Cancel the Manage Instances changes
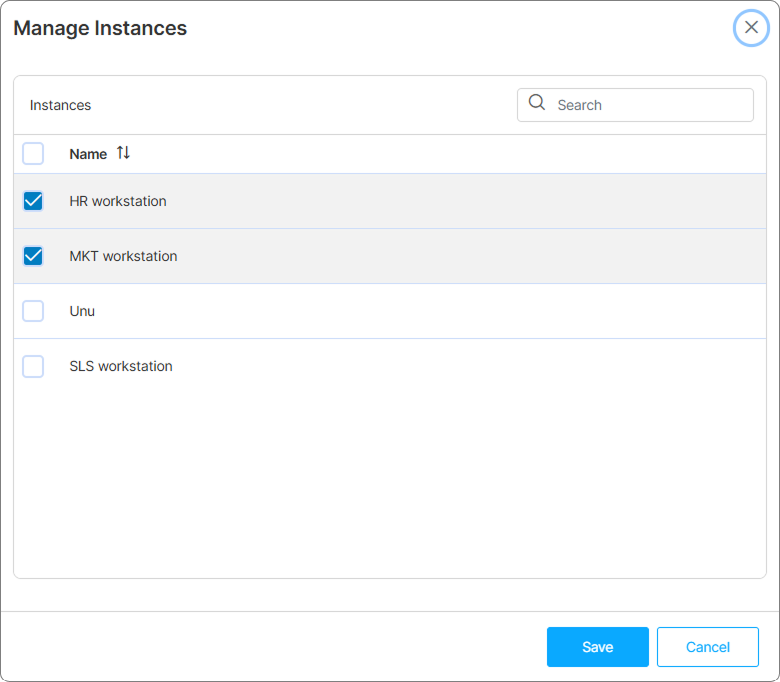780x682 pixels. (707, 647)
